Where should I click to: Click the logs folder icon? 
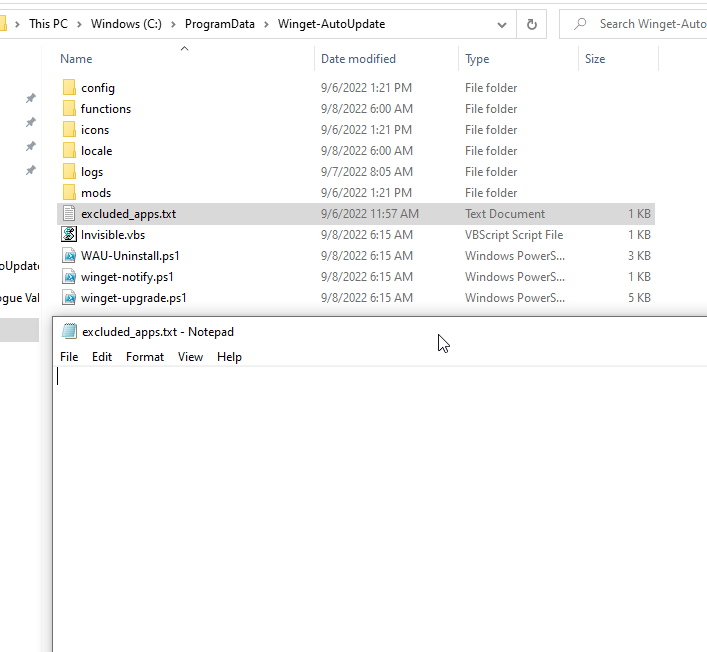pos(69,172)
